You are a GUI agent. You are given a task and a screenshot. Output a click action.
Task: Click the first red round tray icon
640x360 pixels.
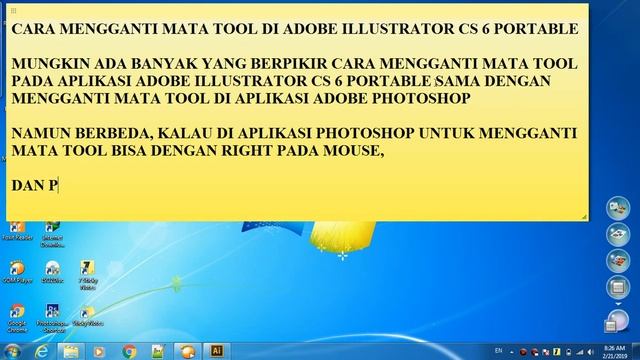tap(523, 352)
